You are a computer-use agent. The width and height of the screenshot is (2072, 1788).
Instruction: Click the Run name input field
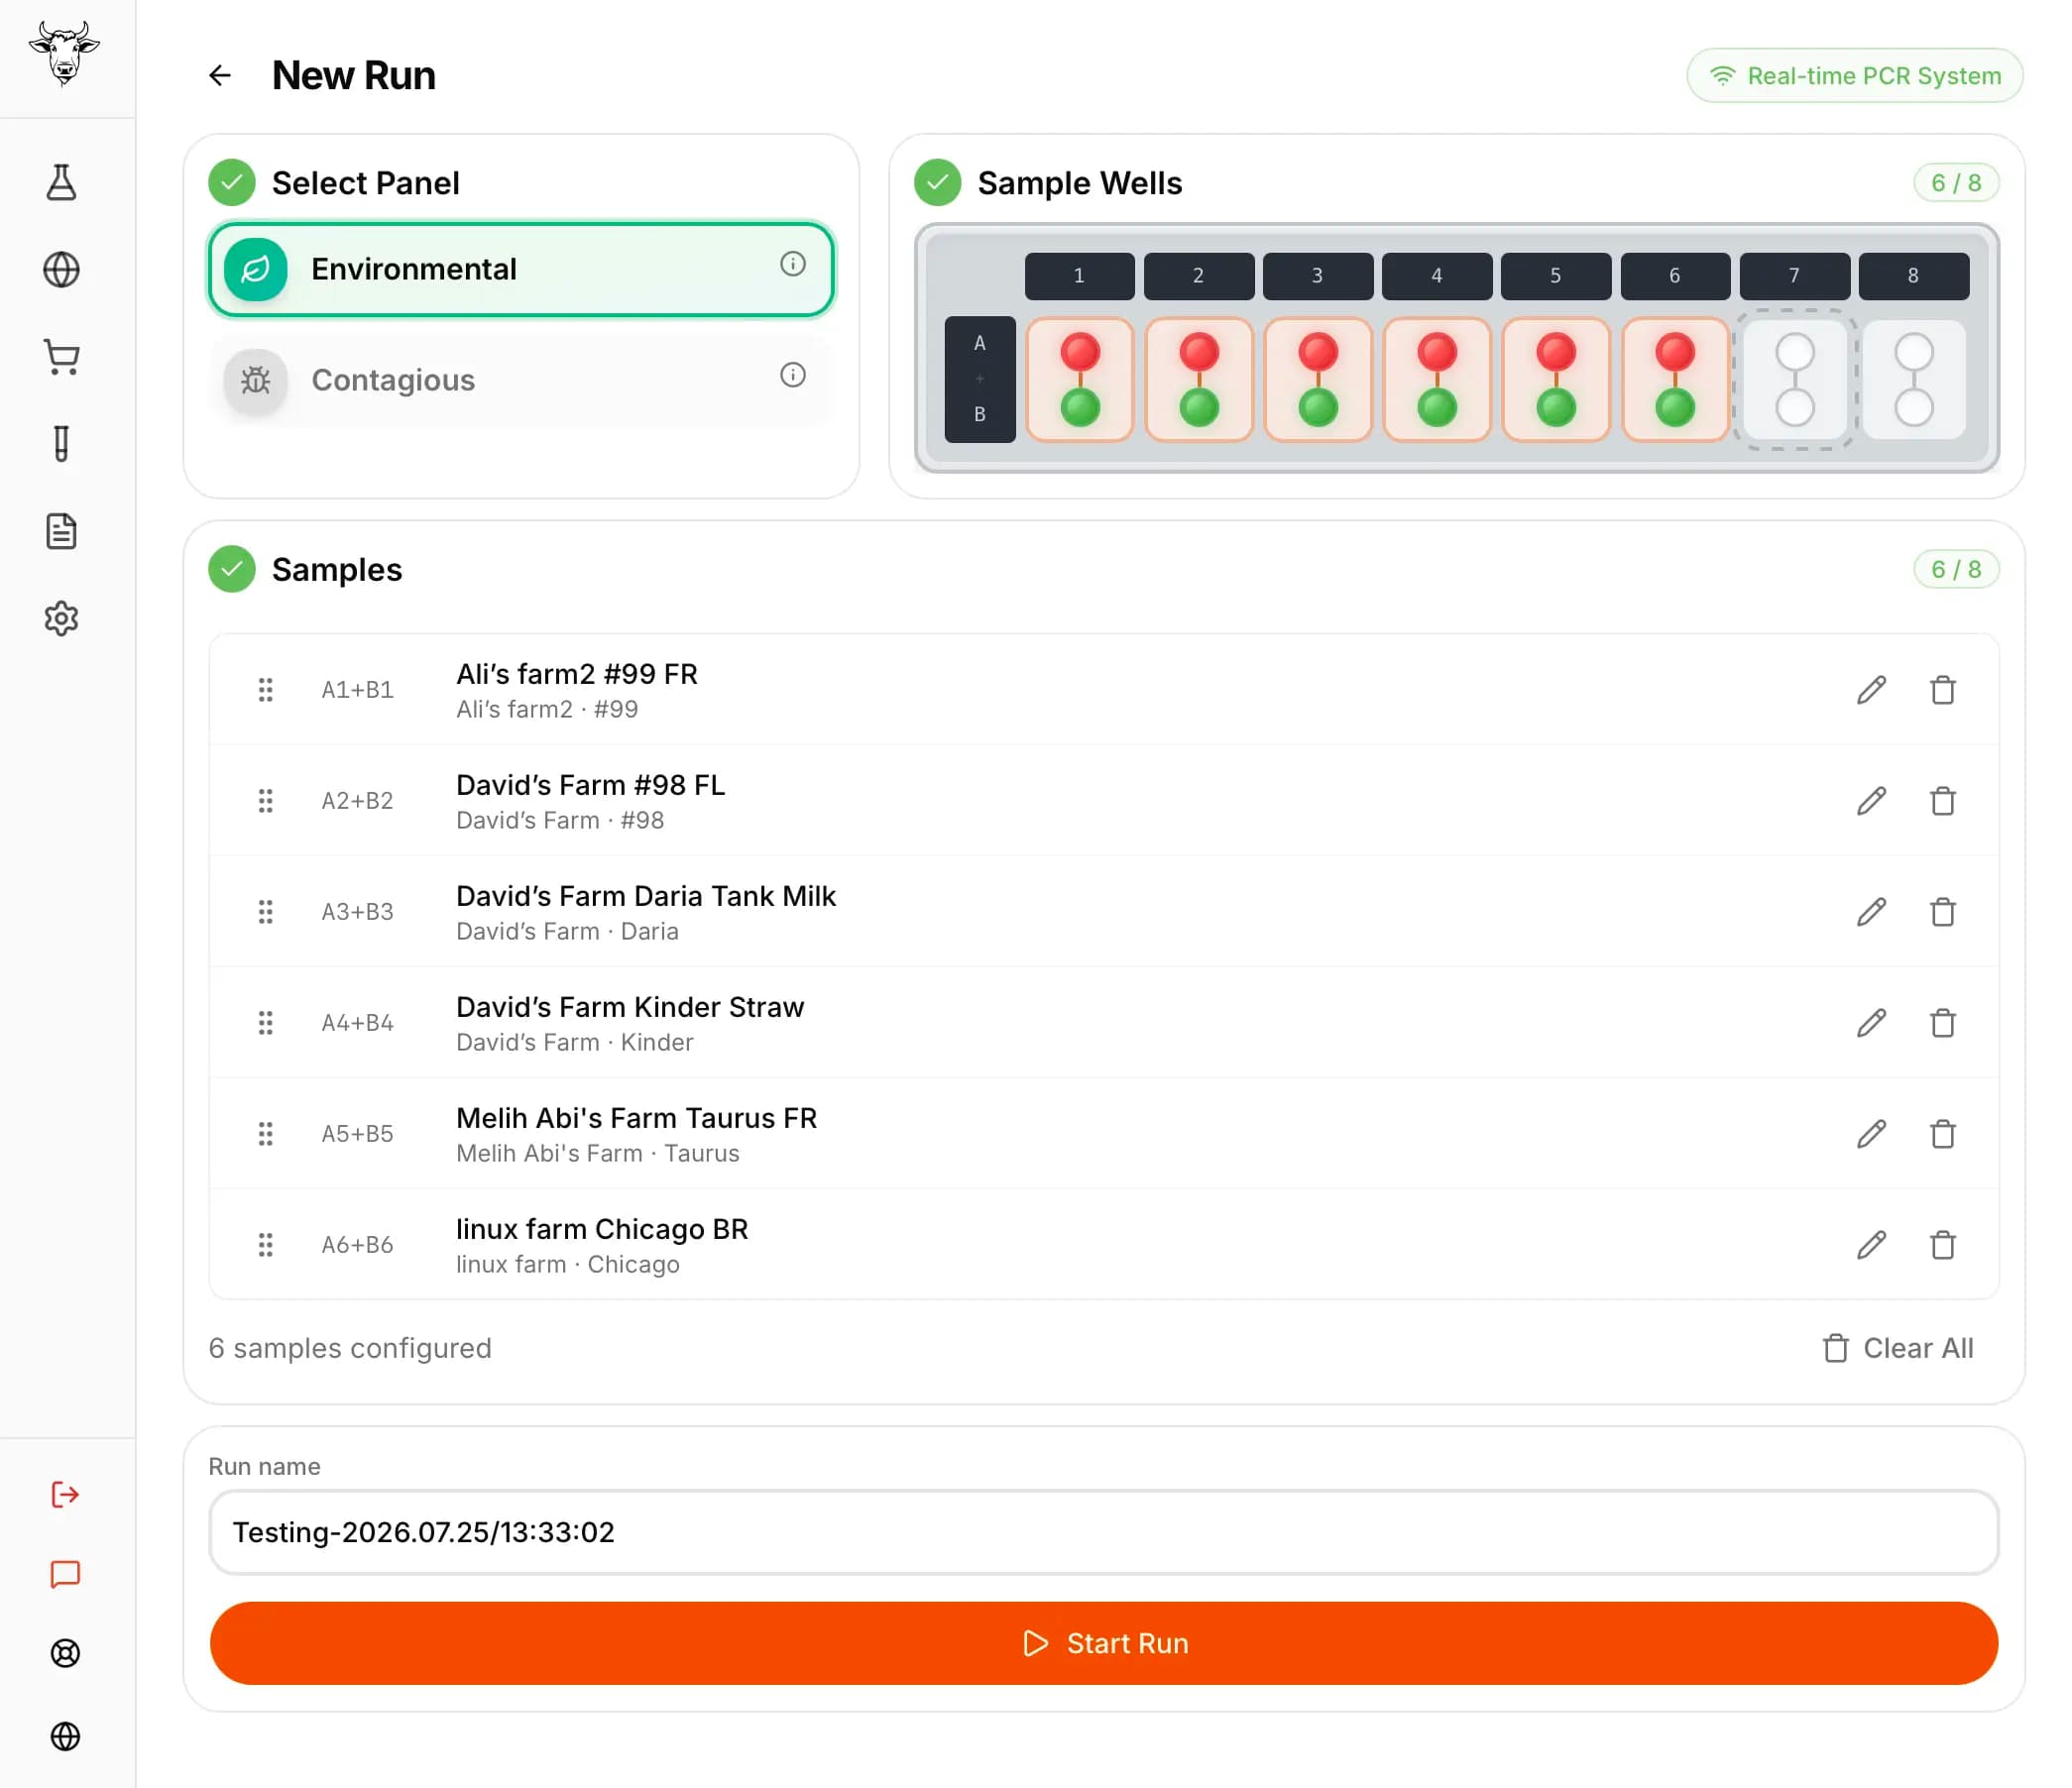coord(1104,1532)
